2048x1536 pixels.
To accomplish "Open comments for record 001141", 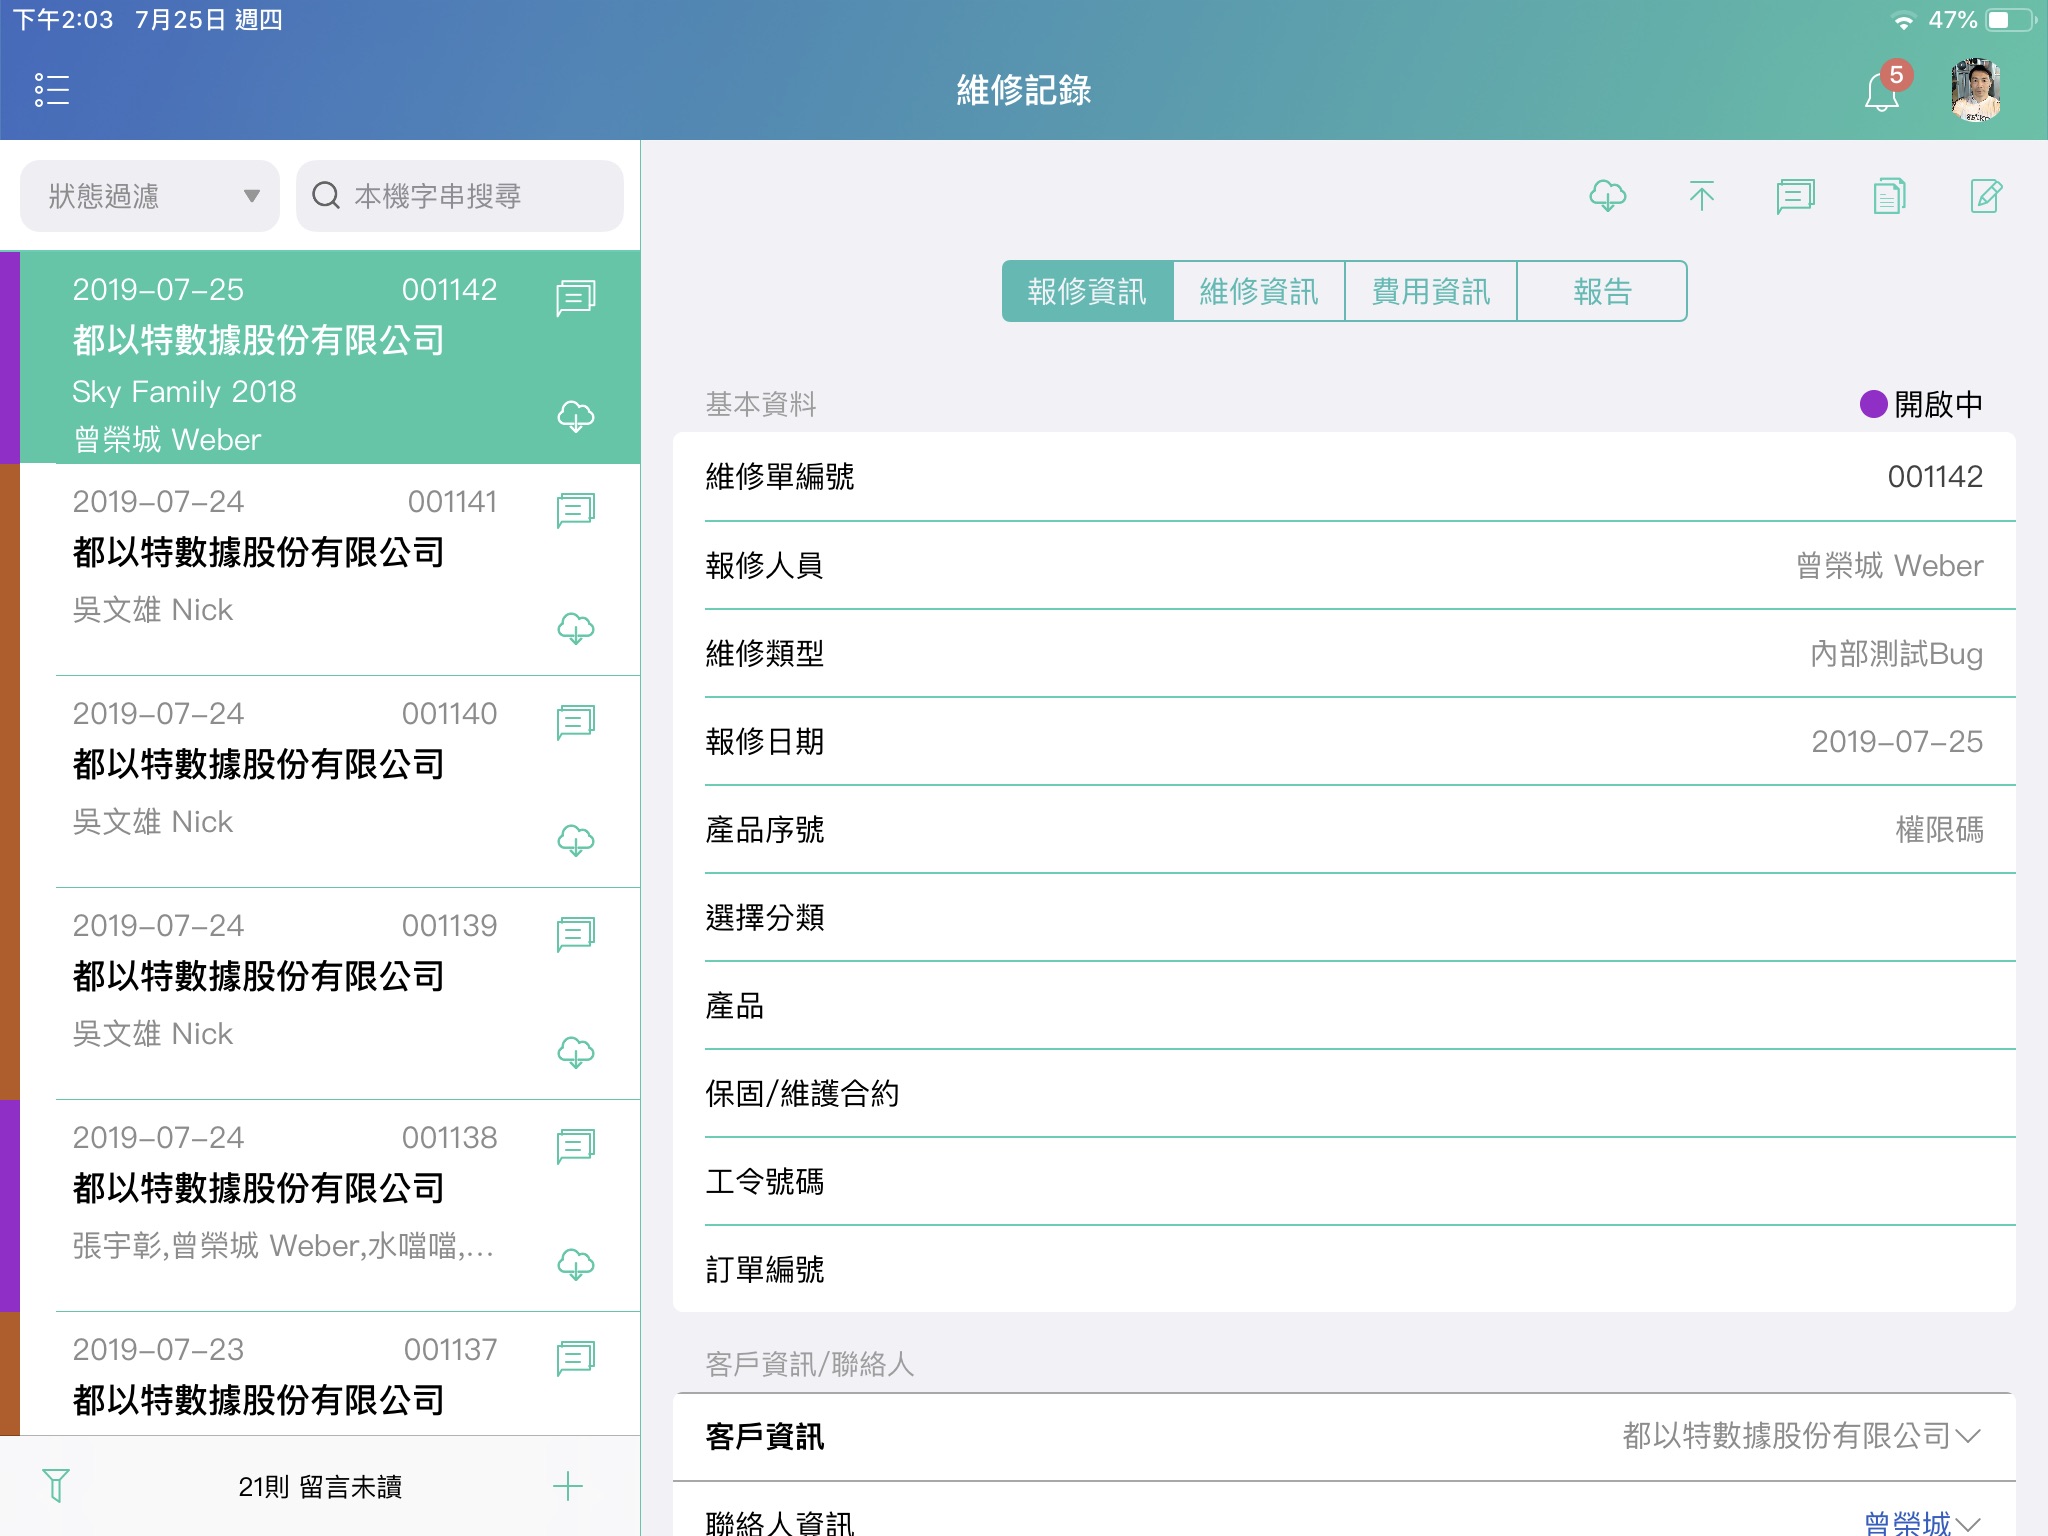I will tap(576, 510).
